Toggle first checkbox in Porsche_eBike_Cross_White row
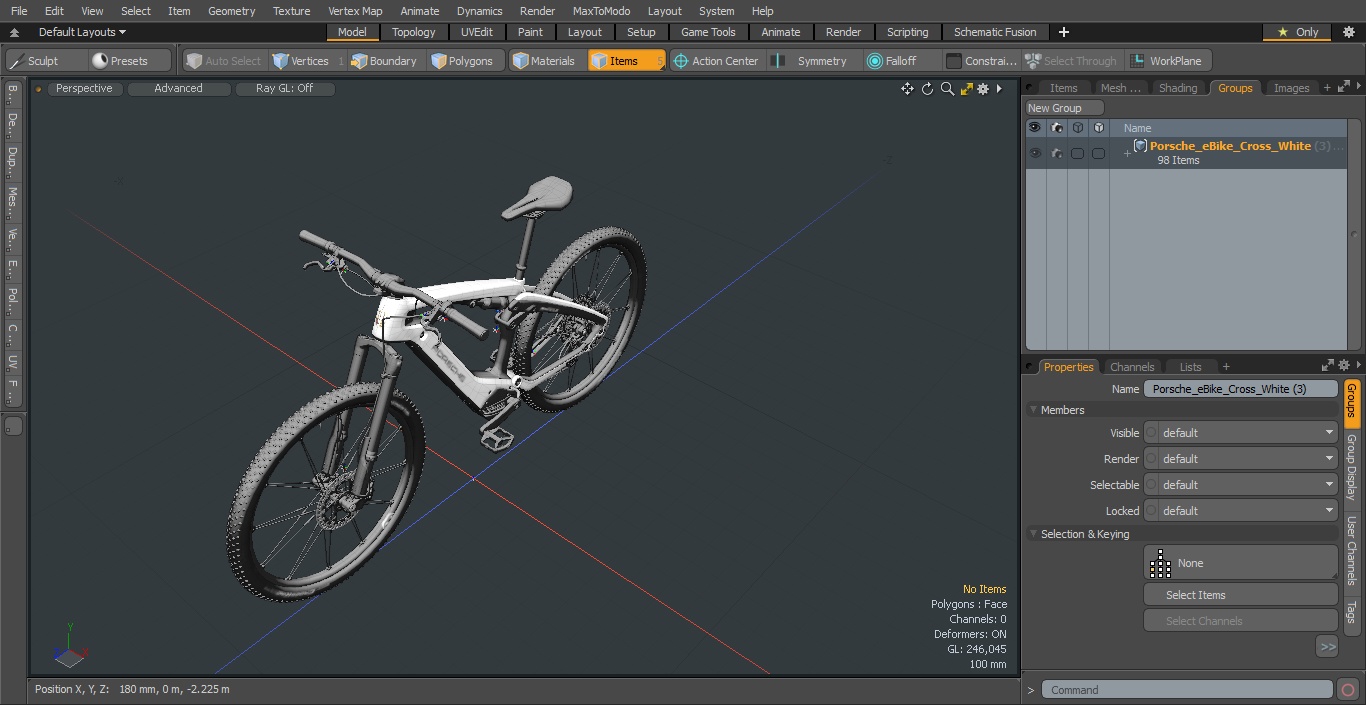 (1077, 153)
